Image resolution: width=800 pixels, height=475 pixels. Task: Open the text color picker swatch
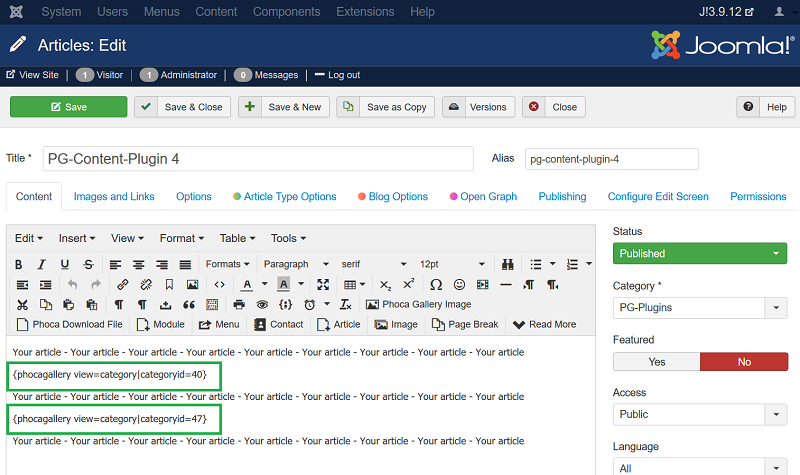pos(247,285)
